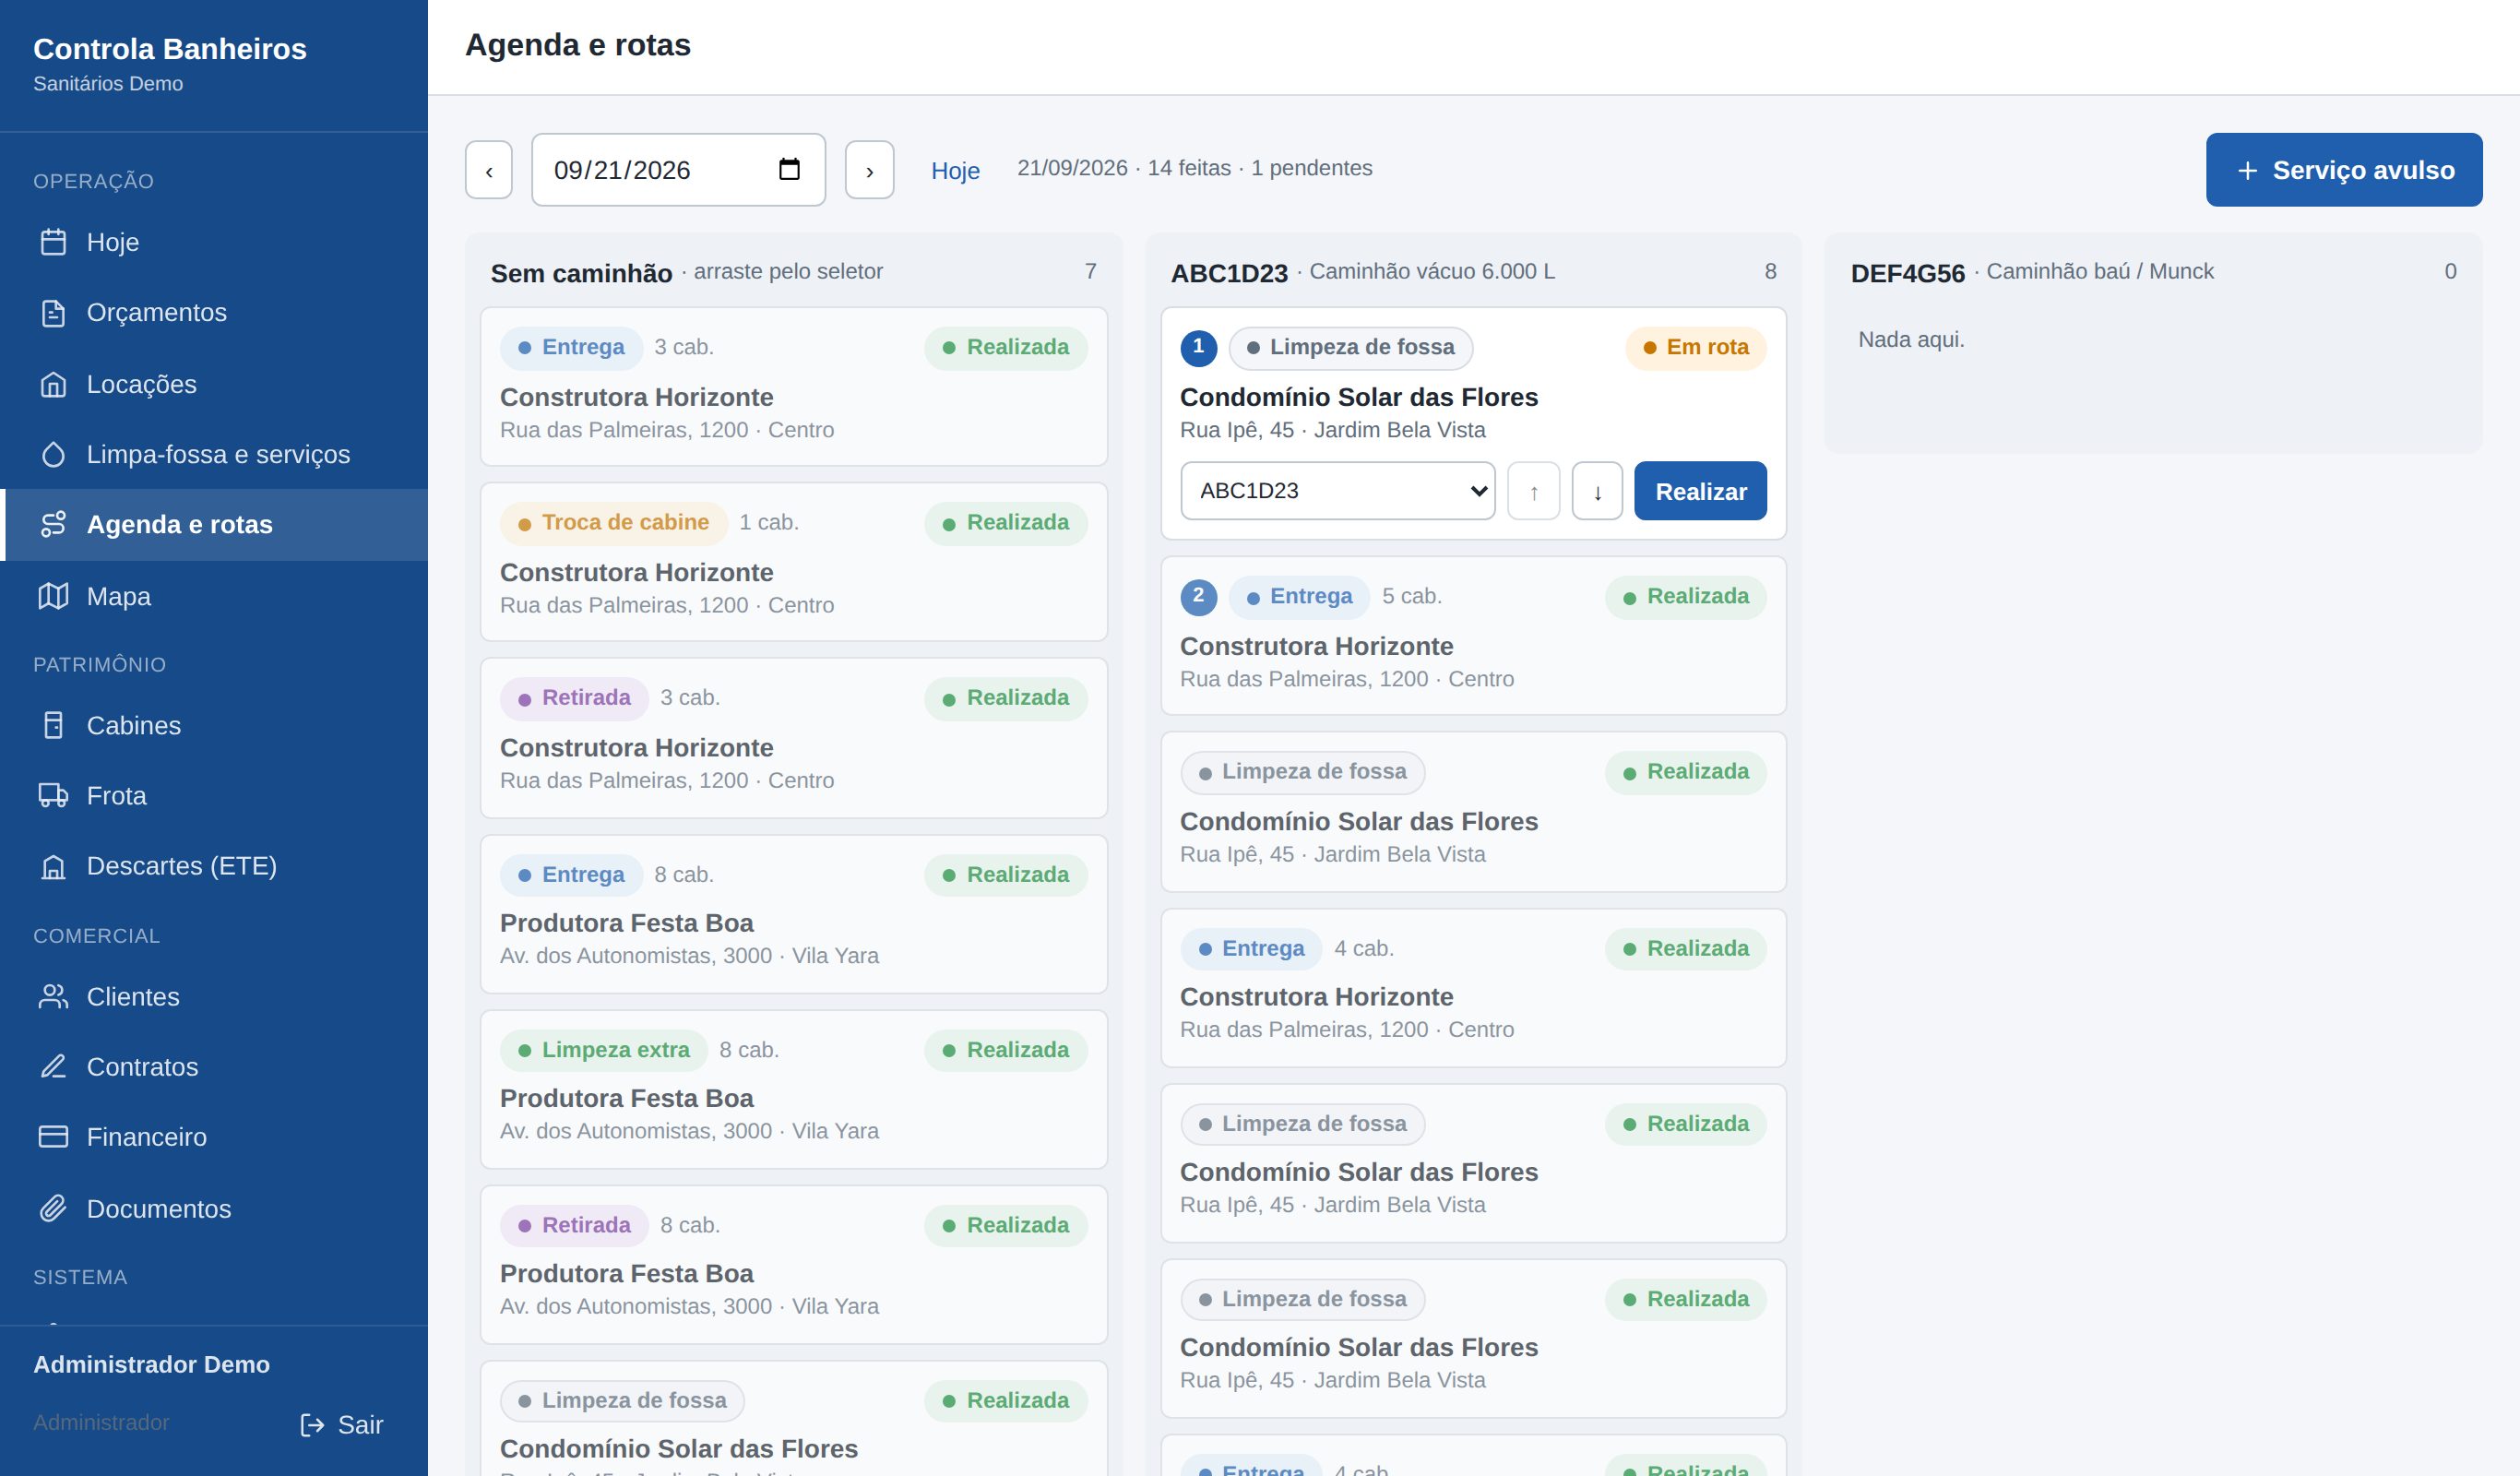This screenshot has height=1476, width=2520.
Task: Click the Frota truck icon
Action: click(x=53, y=796)
